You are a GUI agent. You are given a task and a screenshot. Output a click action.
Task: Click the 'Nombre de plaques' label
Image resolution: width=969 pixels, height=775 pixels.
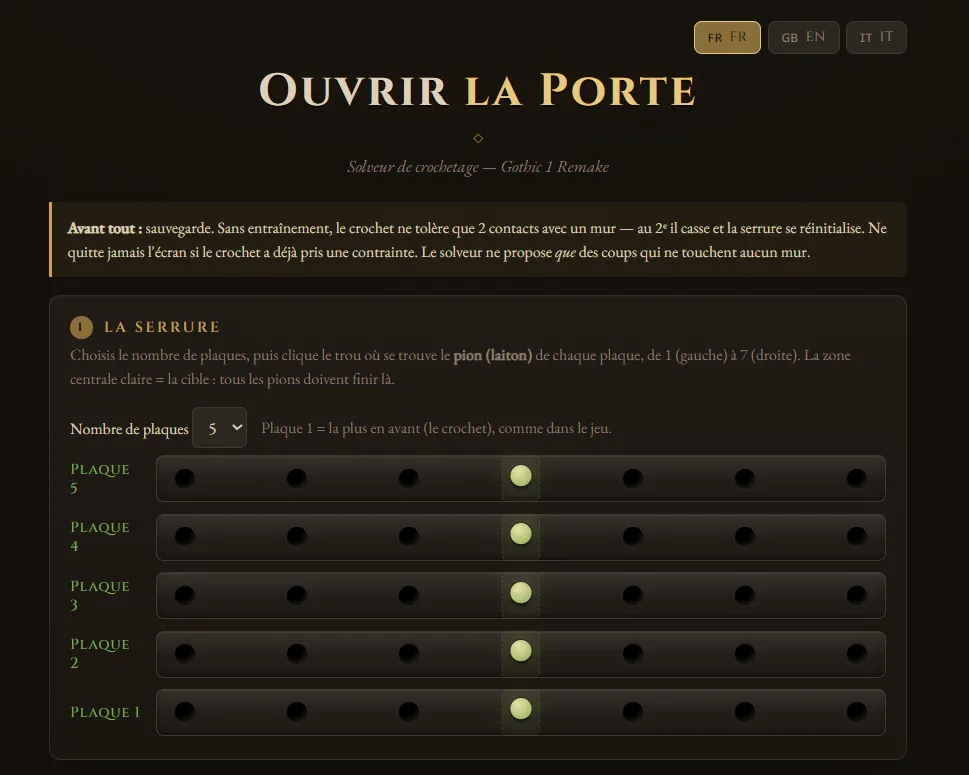pyautogui.click(x=129, y=429)
